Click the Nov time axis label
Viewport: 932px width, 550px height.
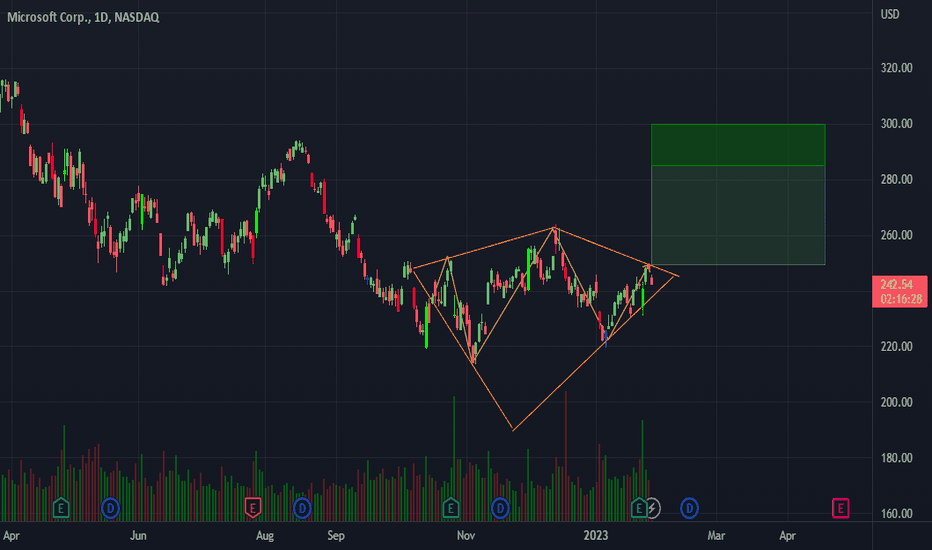point(466,536)
